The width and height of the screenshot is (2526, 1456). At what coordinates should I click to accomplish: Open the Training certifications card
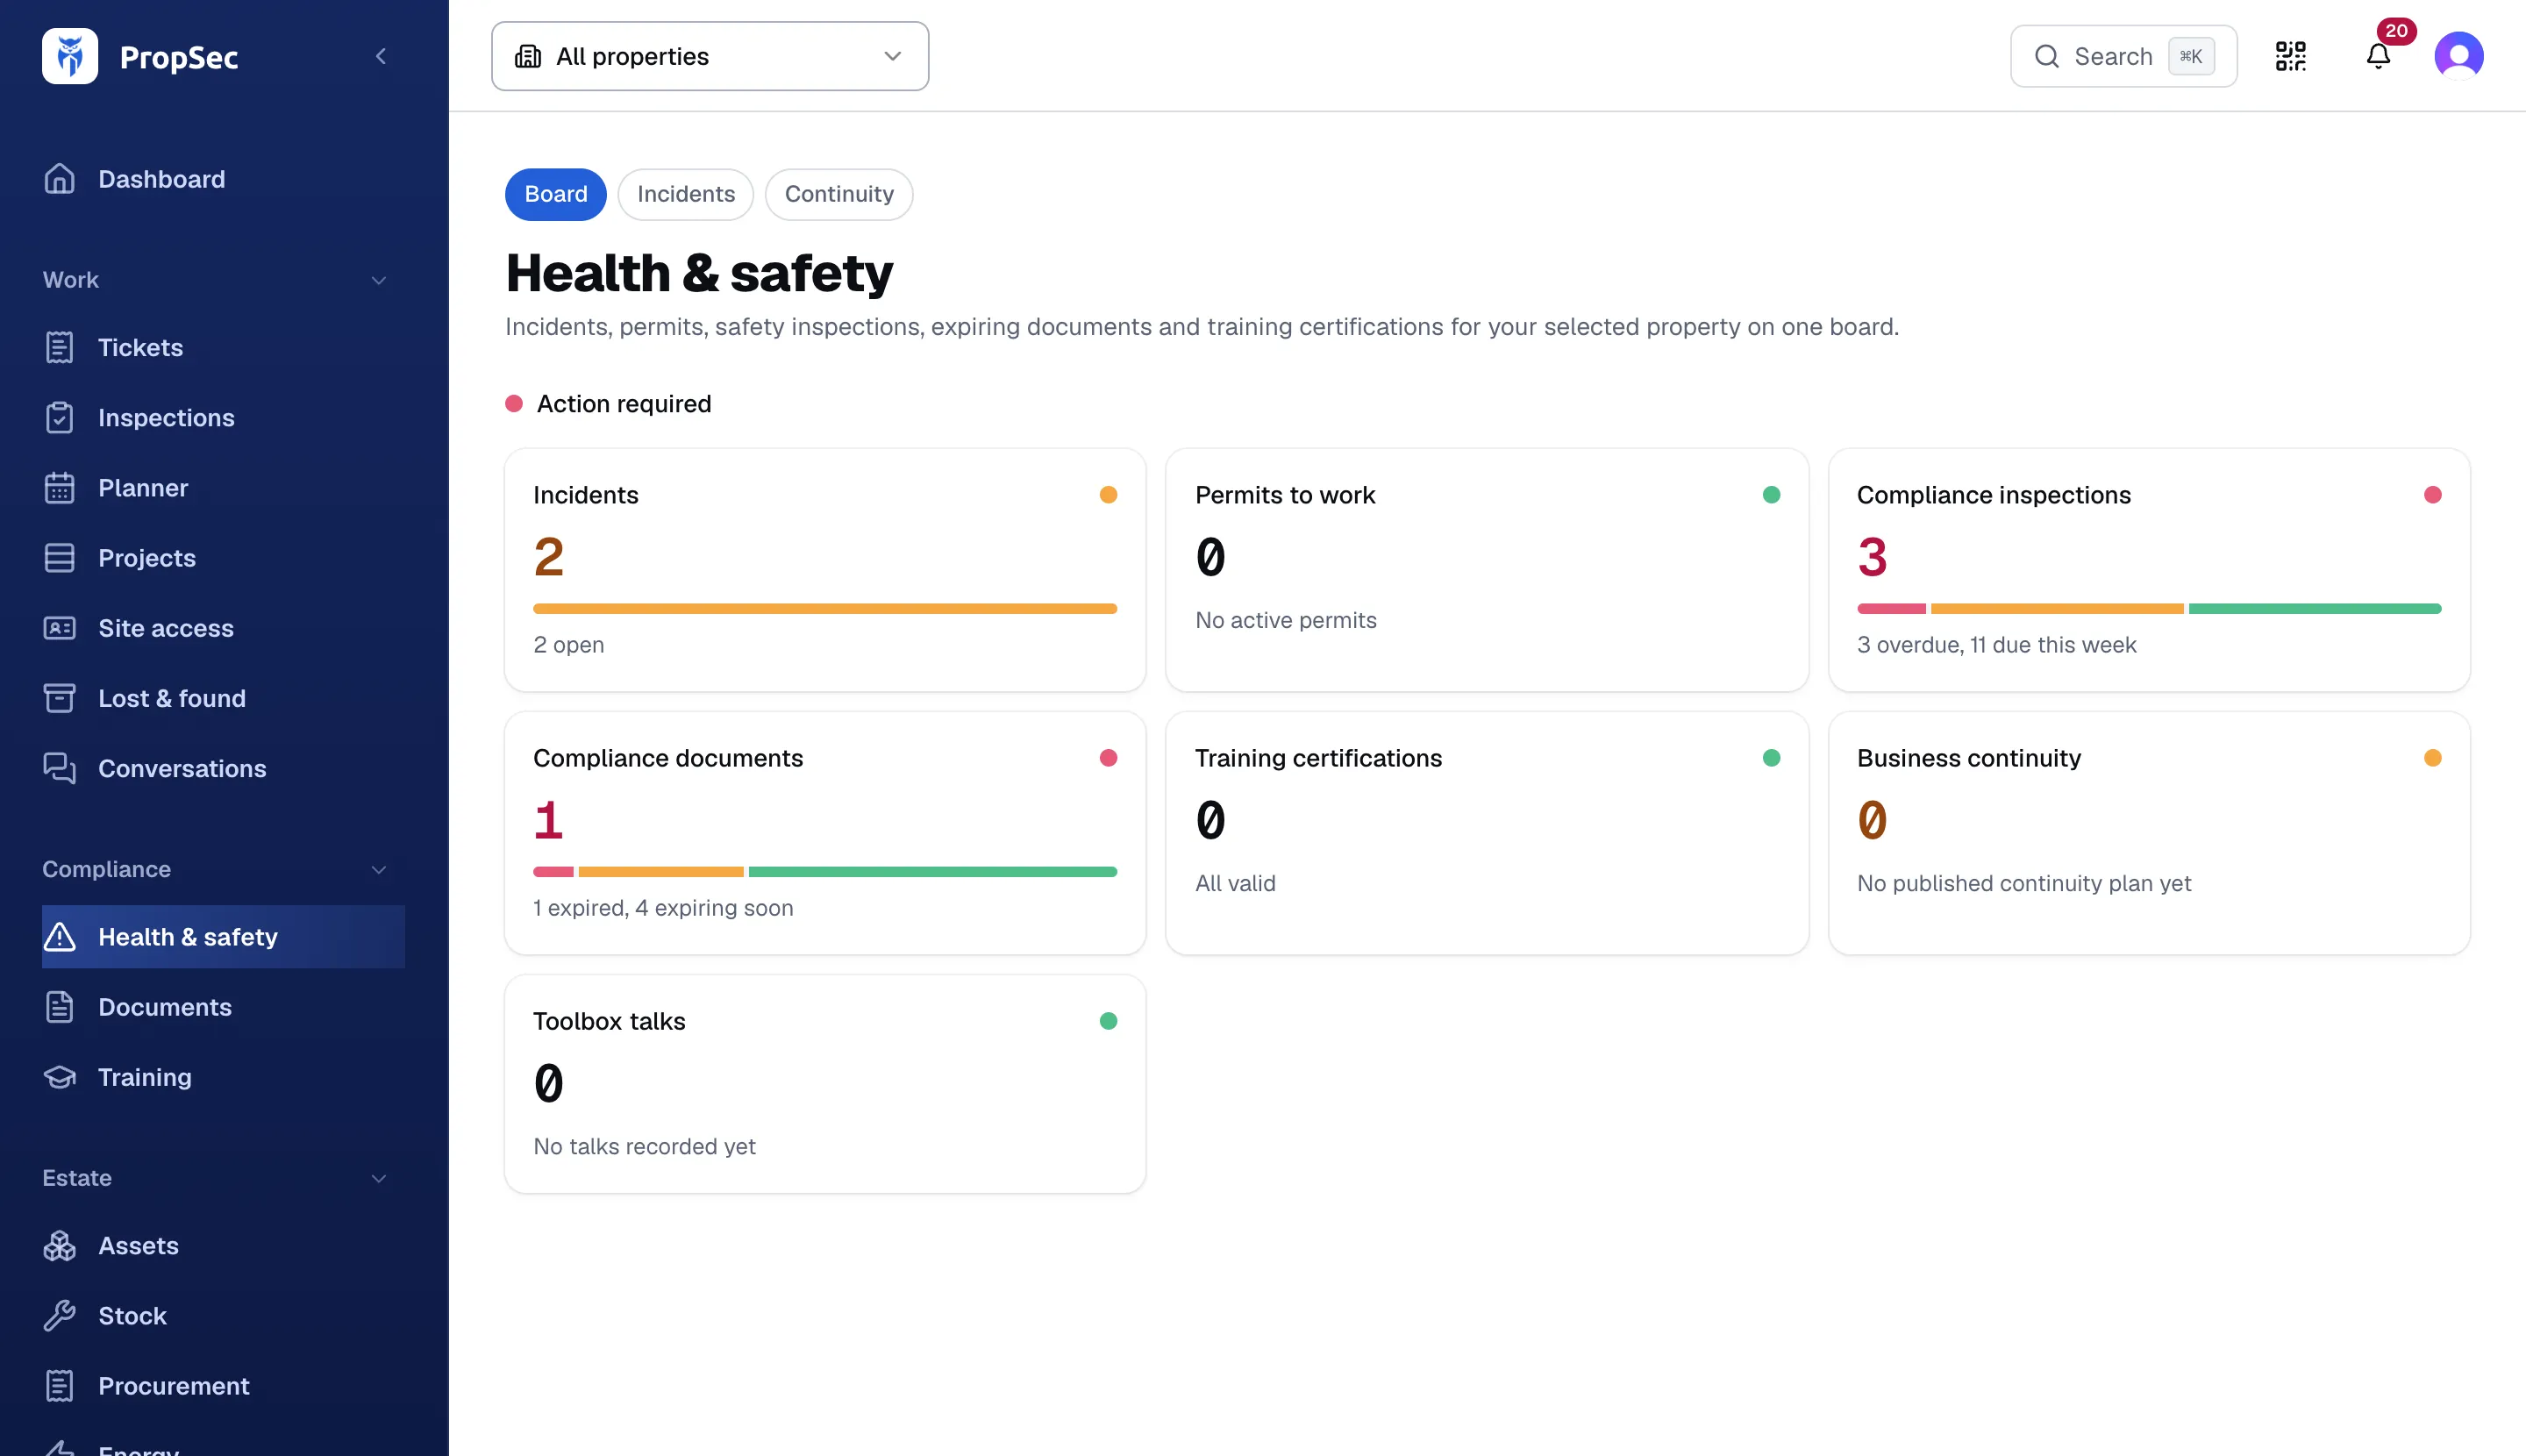tap(1487, 833)
